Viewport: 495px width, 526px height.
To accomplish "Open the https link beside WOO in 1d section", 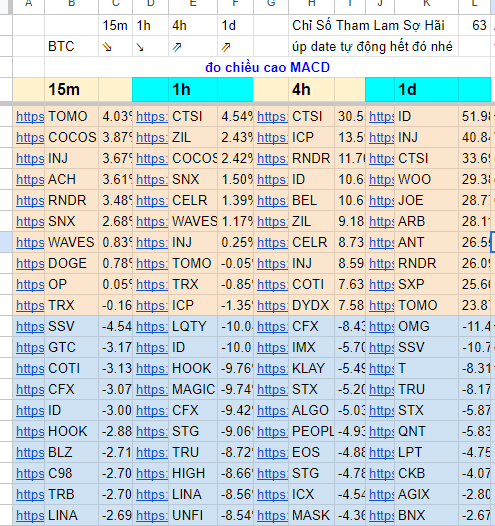I will pos(381,179).
